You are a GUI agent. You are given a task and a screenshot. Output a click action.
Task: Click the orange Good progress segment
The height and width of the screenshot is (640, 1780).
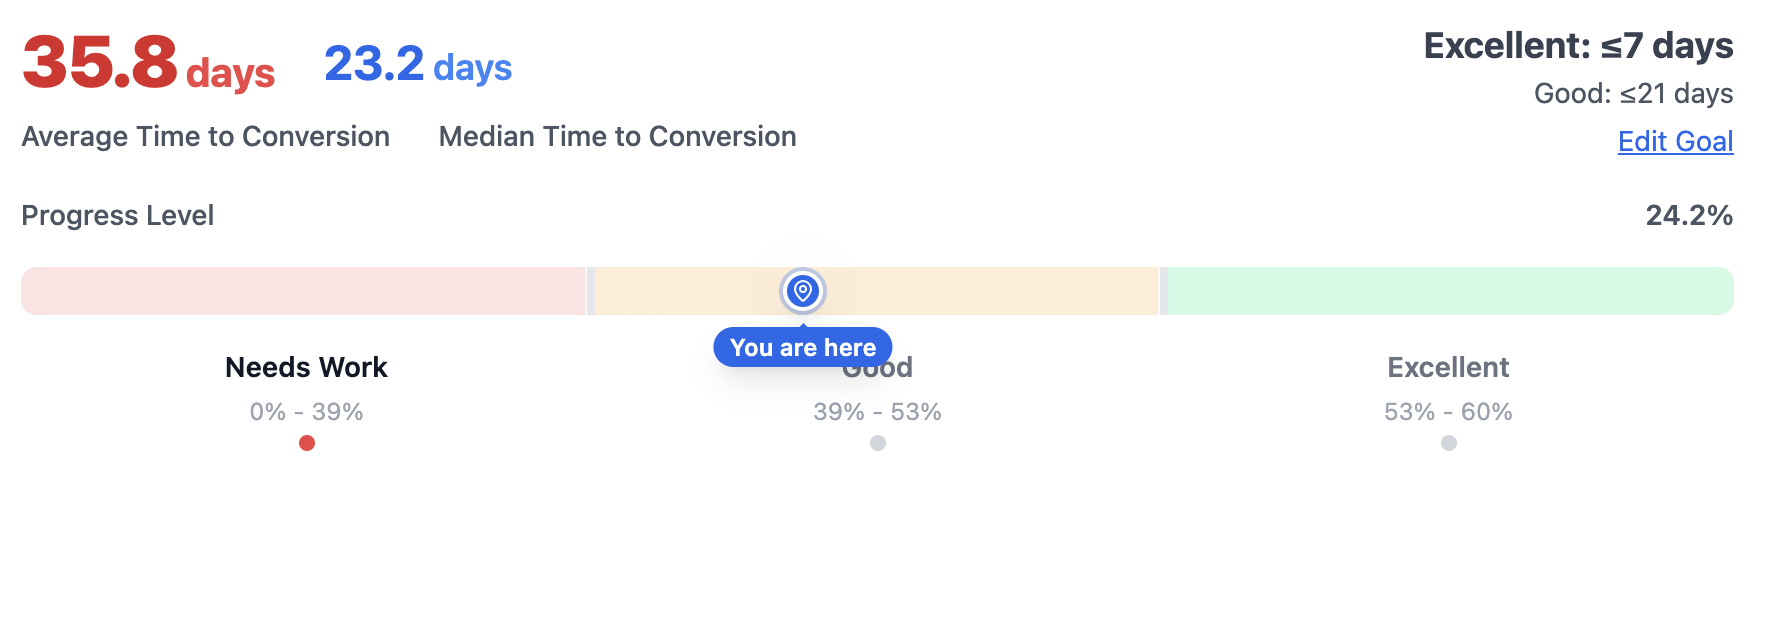[877, 291]
